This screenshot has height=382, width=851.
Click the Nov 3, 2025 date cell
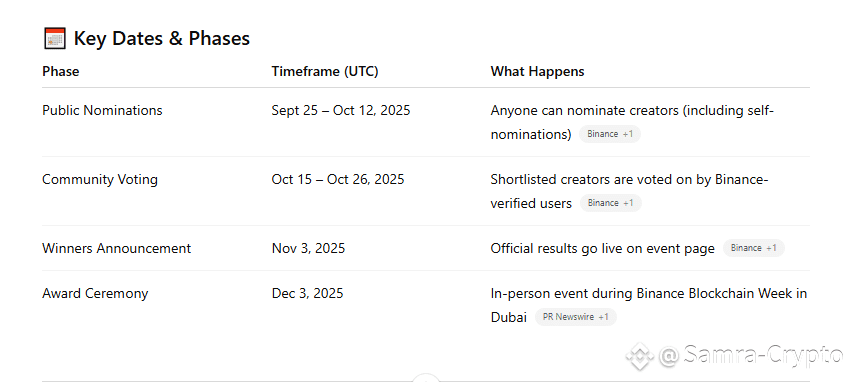point(308,248)
